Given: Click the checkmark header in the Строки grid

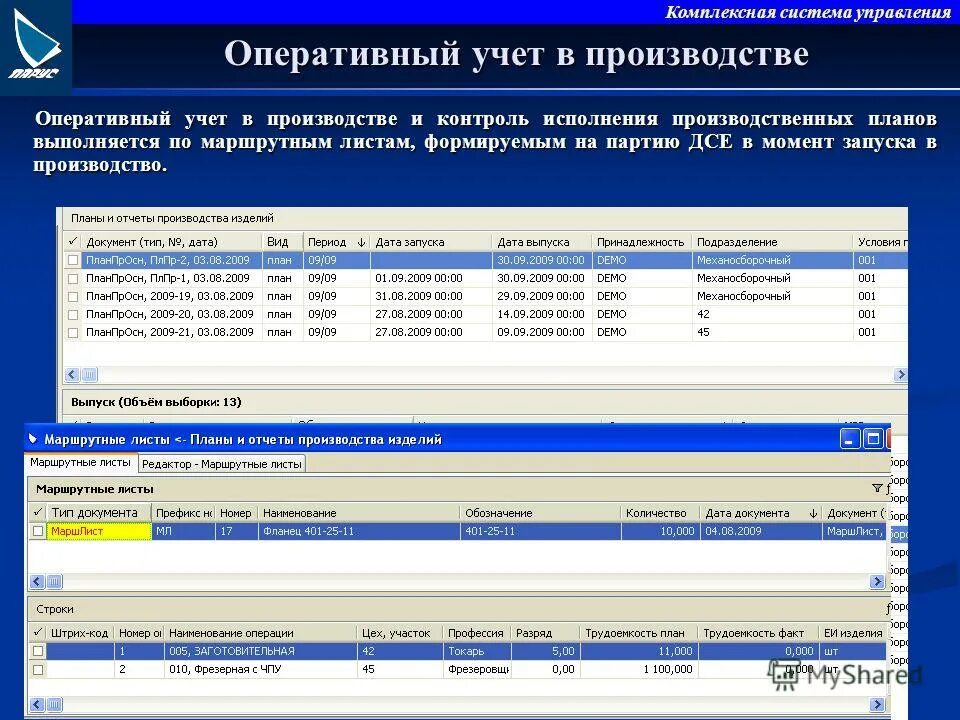Looking at the screenshot, I should coord(40,631).
